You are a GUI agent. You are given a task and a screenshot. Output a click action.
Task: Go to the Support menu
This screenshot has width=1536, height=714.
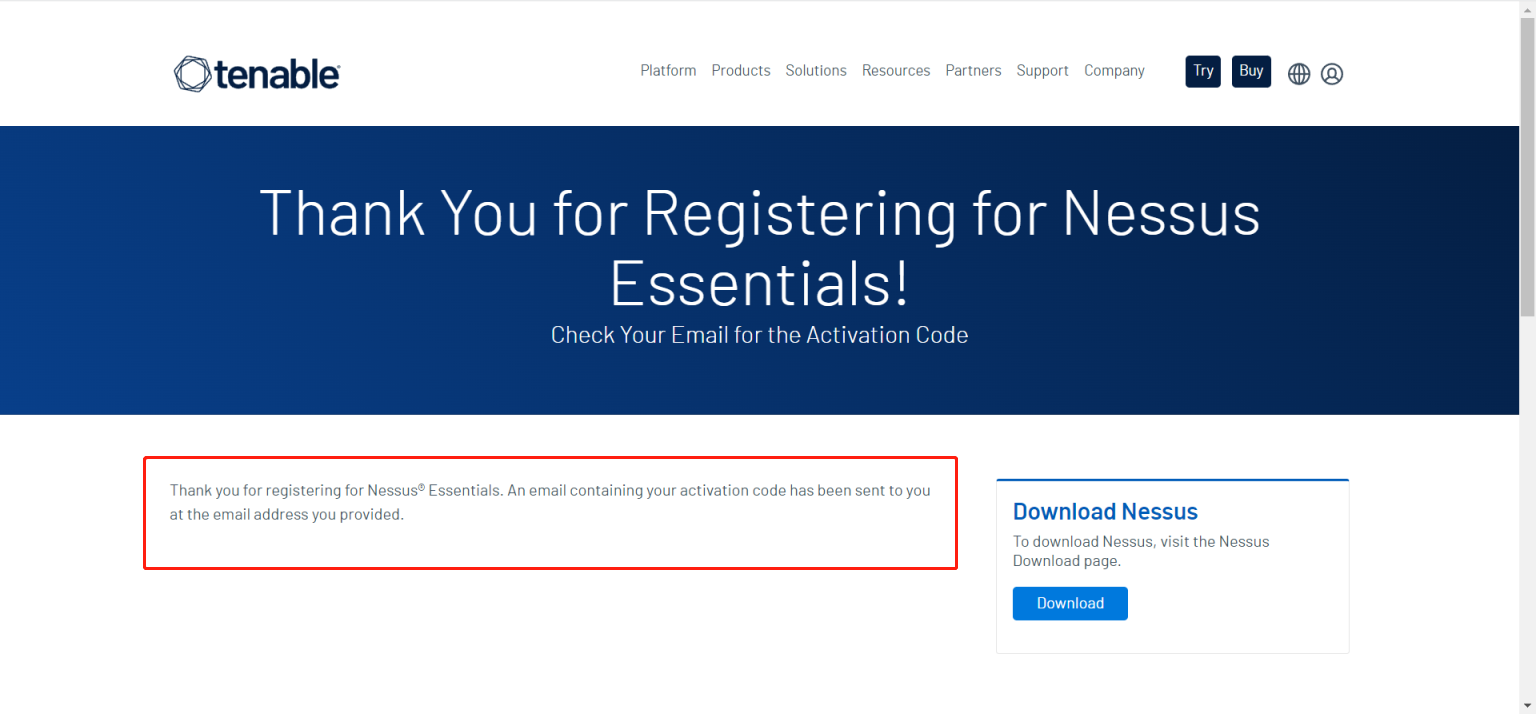tap(1042, 71)
